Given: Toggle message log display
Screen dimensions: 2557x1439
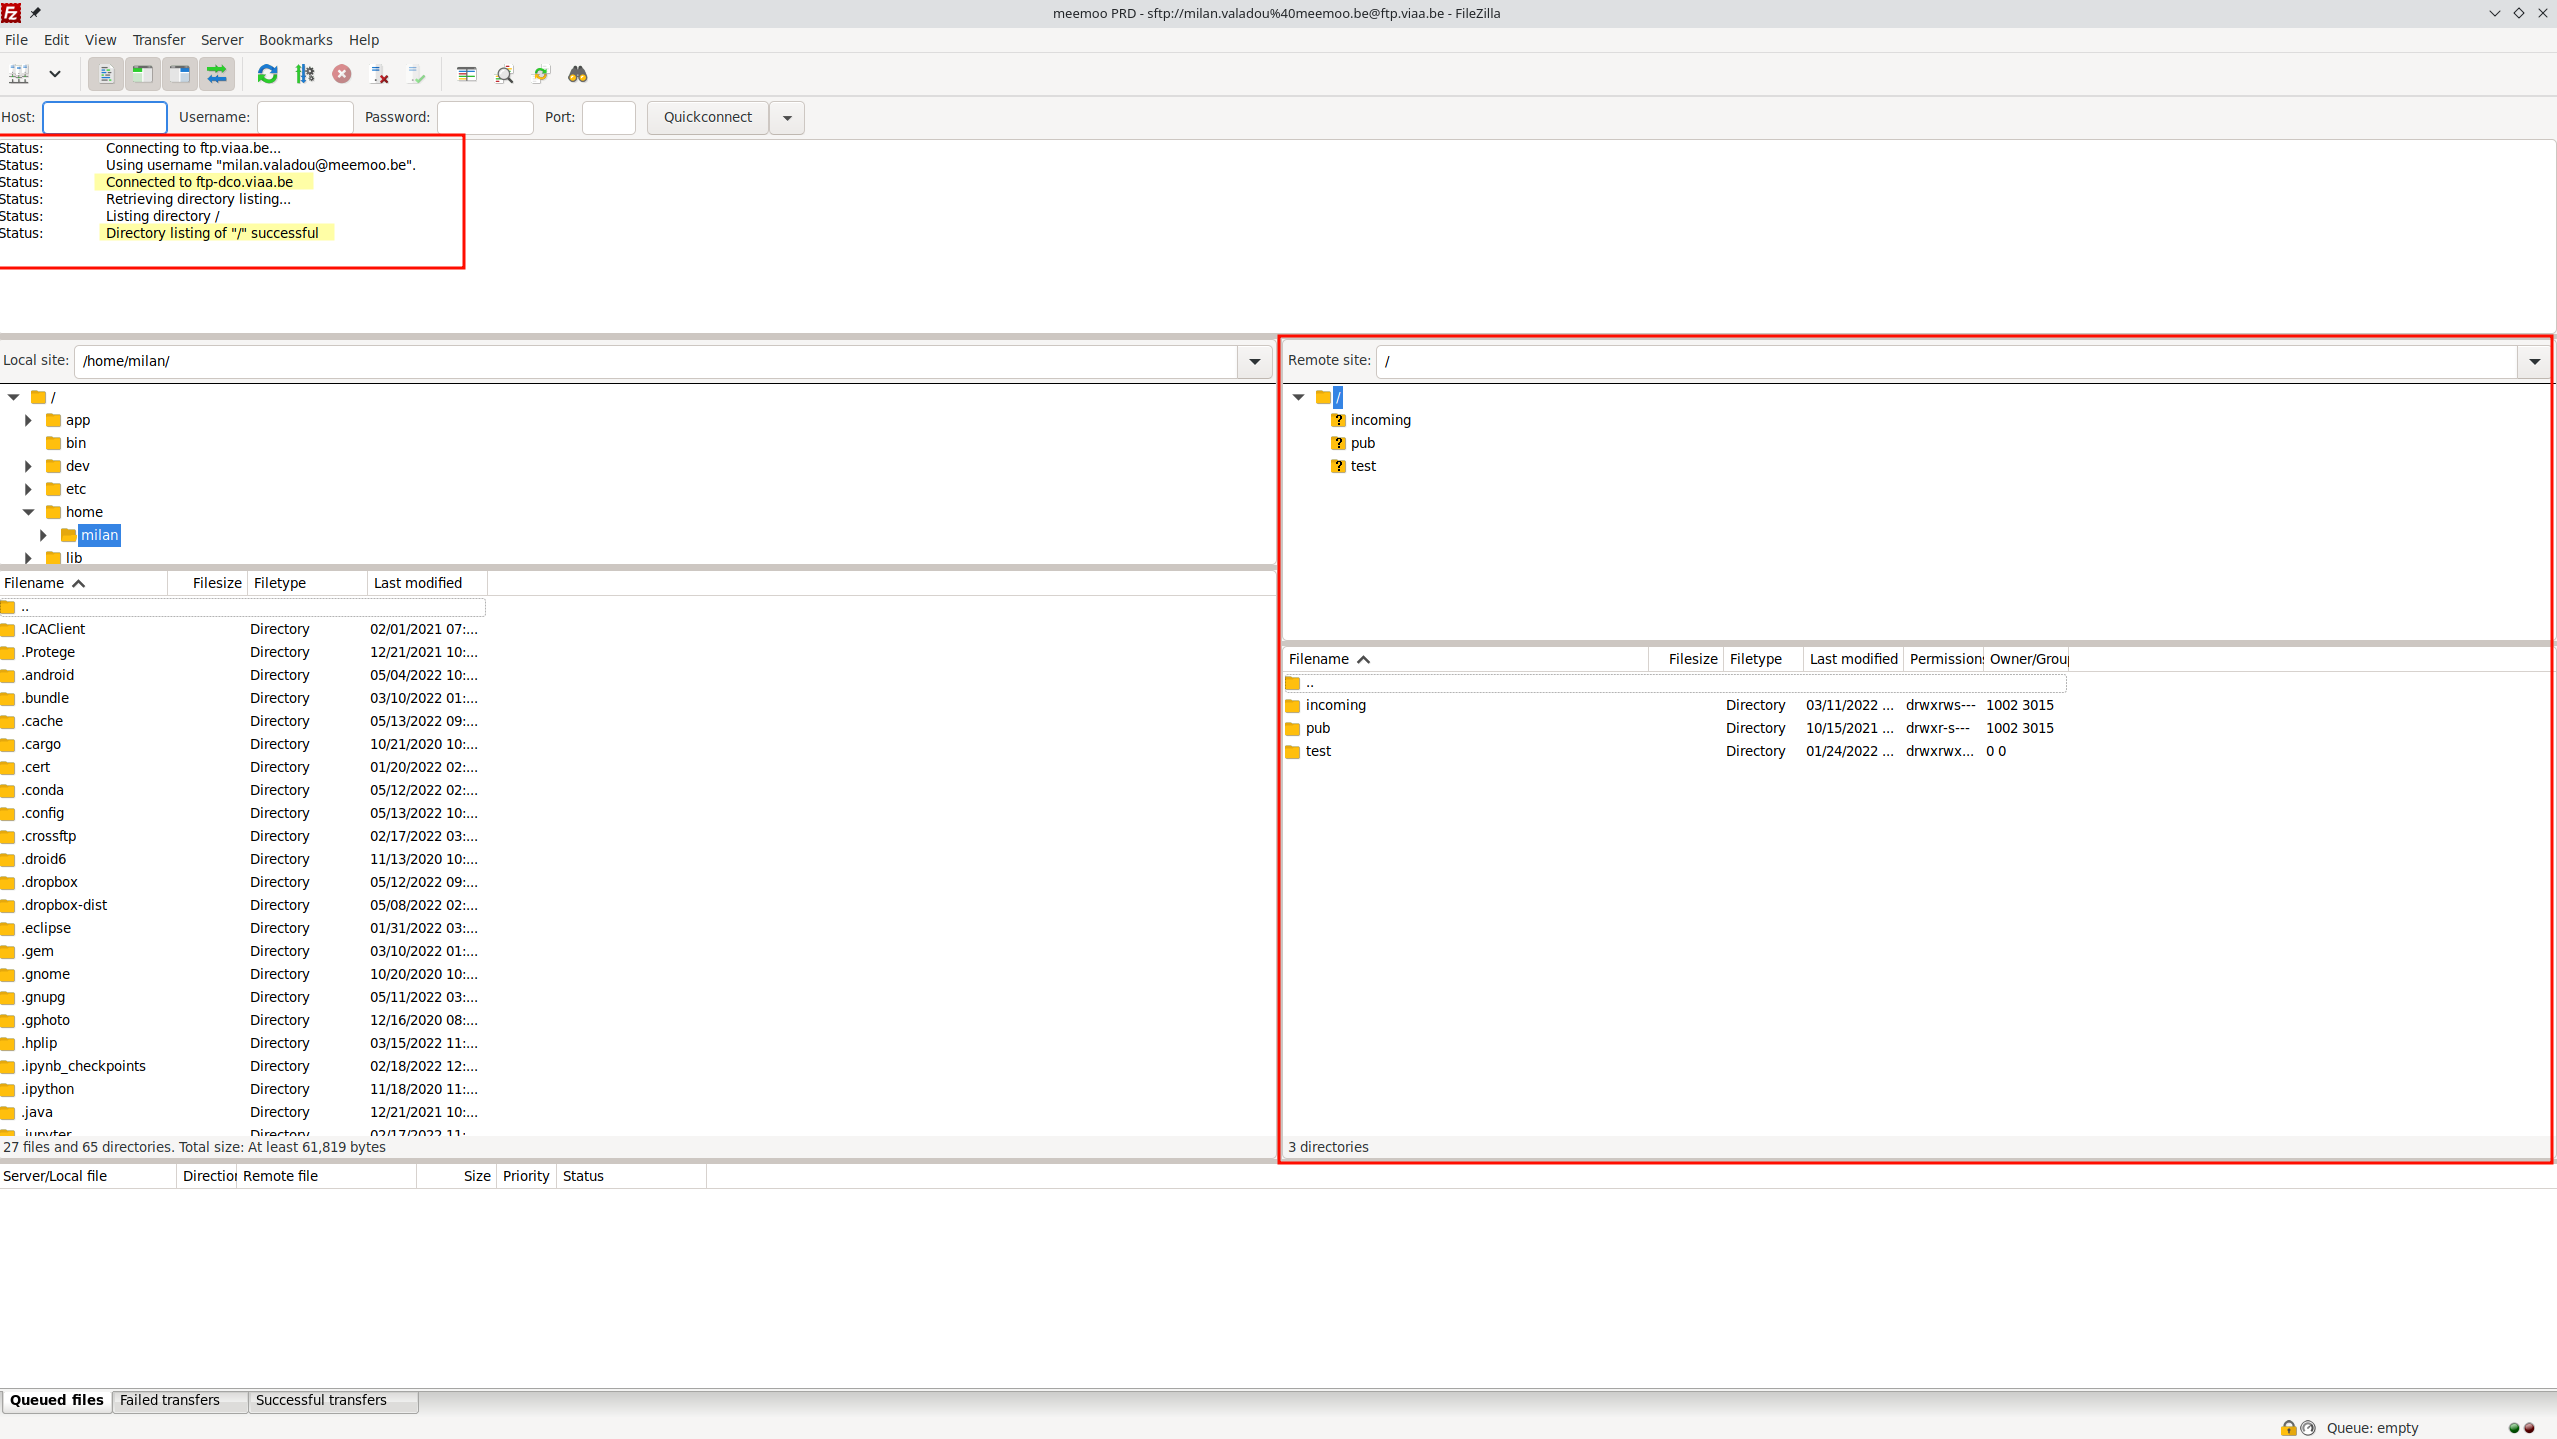Looking at the screenshot, I should (105, 74).
